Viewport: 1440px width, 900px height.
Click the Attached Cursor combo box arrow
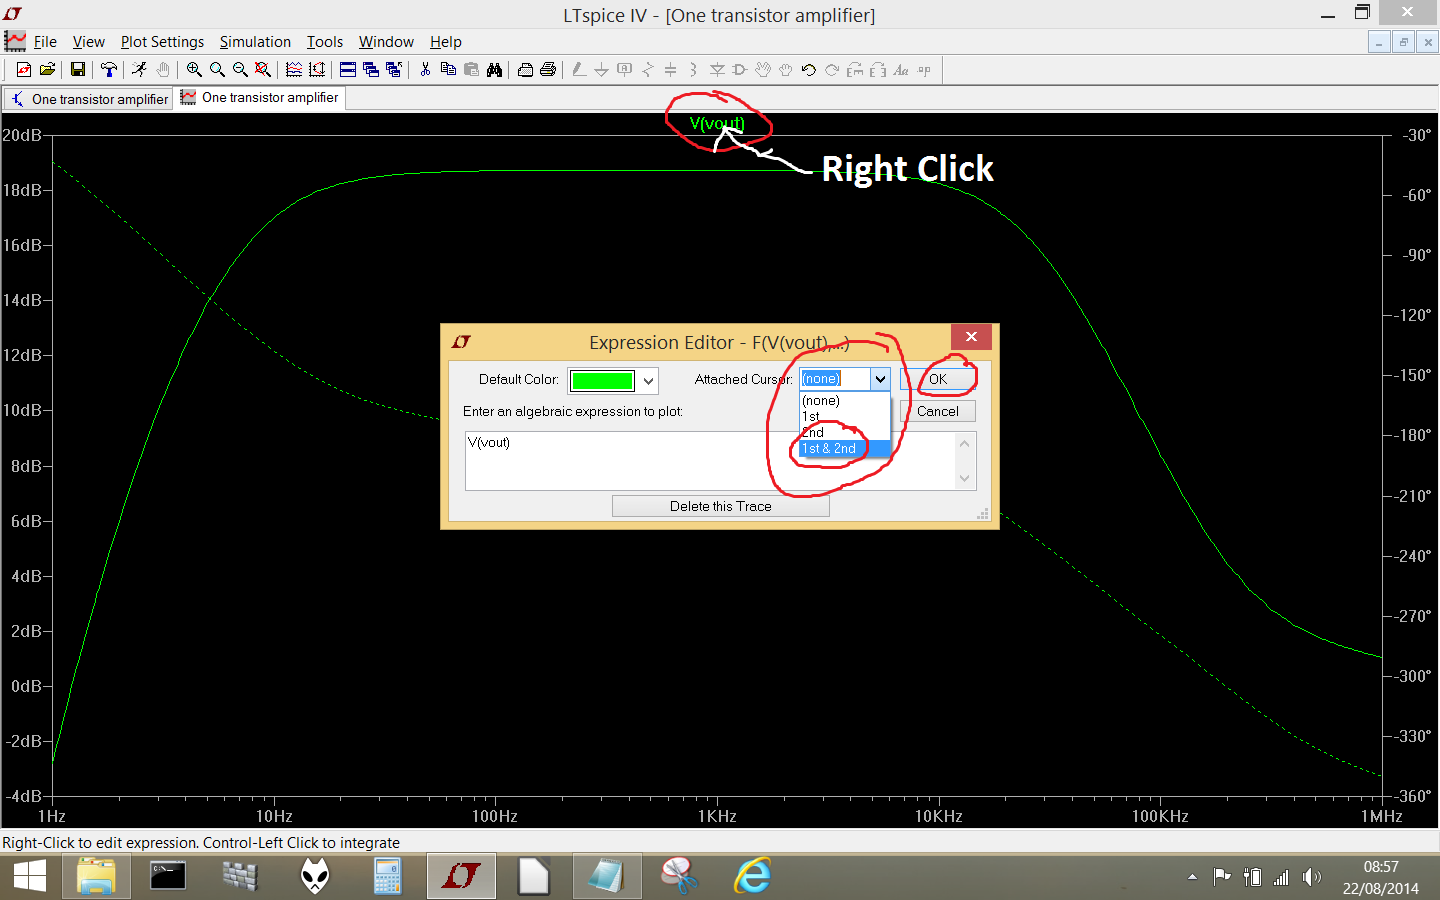pyautogui.click(x=880, y=379)
